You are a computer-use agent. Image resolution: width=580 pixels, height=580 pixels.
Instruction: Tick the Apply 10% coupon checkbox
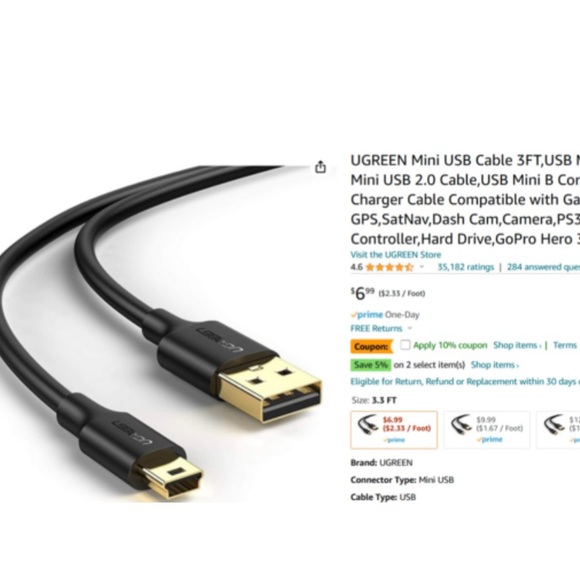point(405,345)
